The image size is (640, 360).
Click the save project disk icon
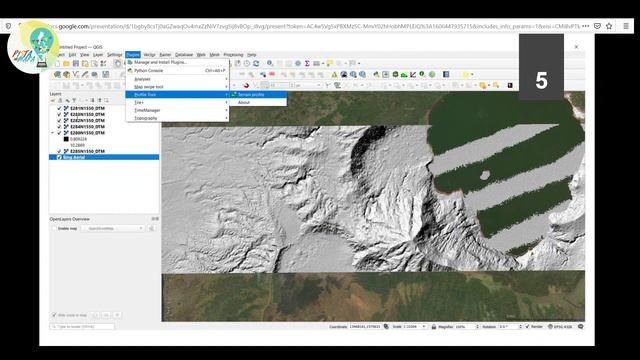(76, 64)
